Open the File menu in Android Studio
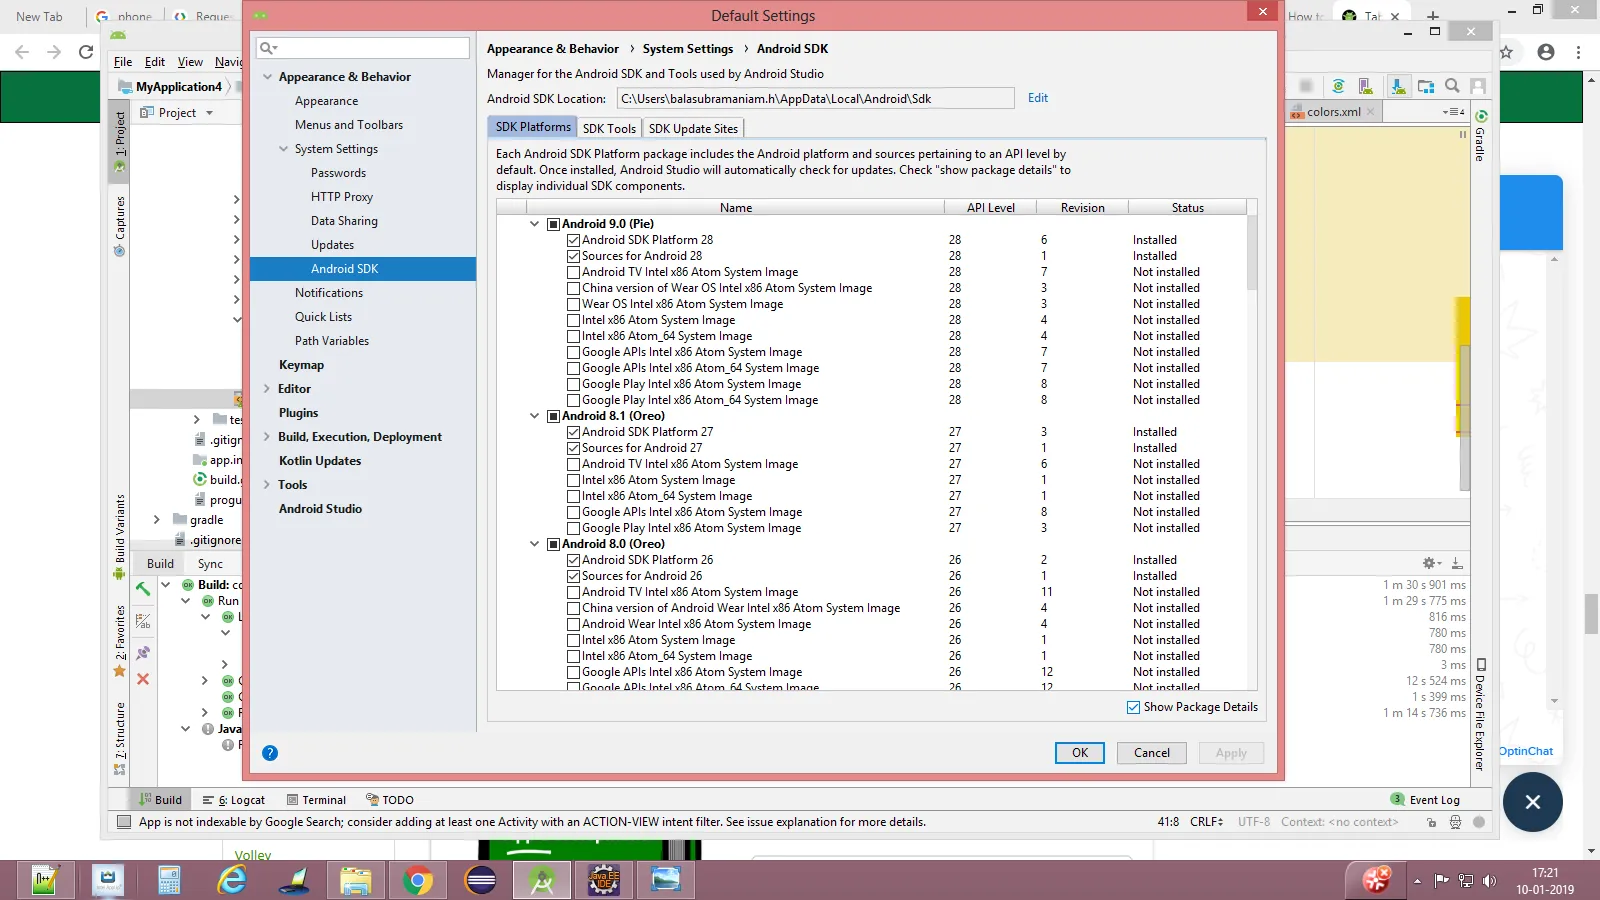Viewport: 1600px width, 900px height. pos(123,62)
